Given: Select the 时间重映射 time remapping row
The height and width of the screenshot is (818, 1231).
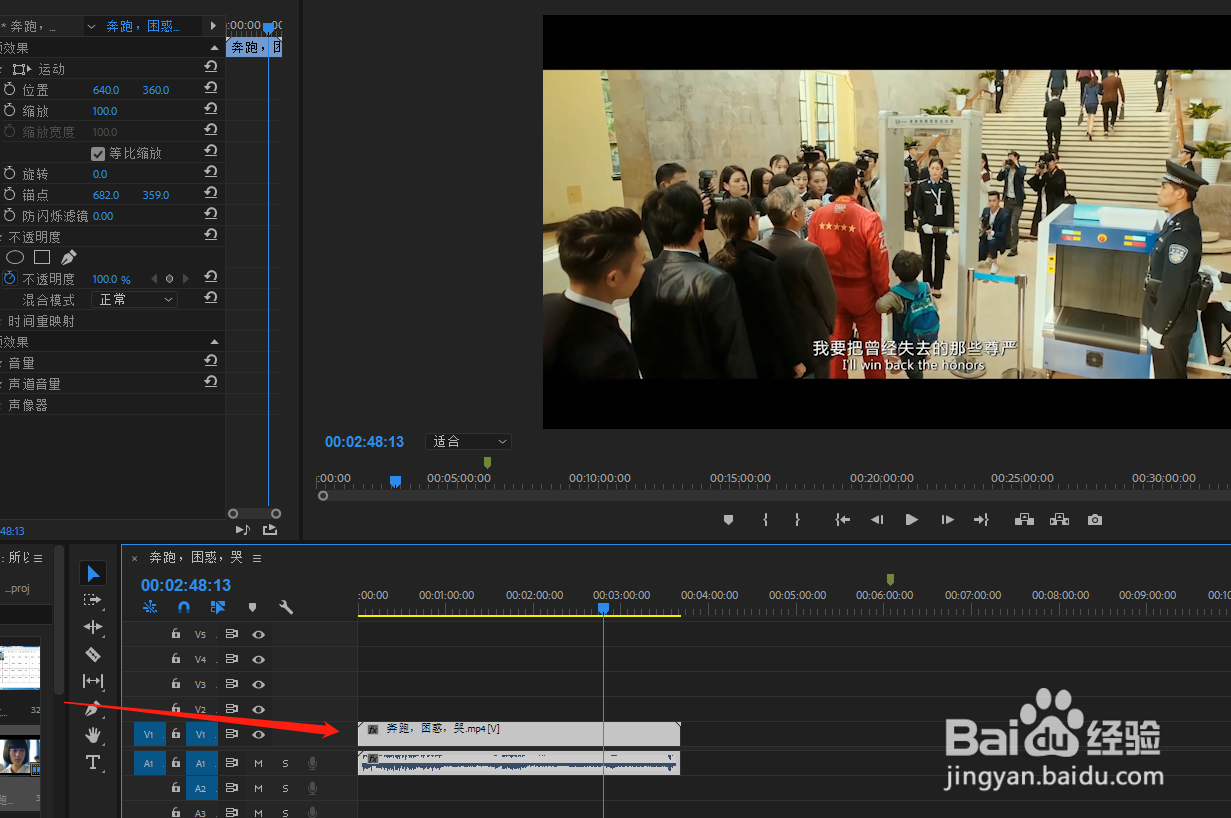Looking at the screenshot, I should click(41, 321).
